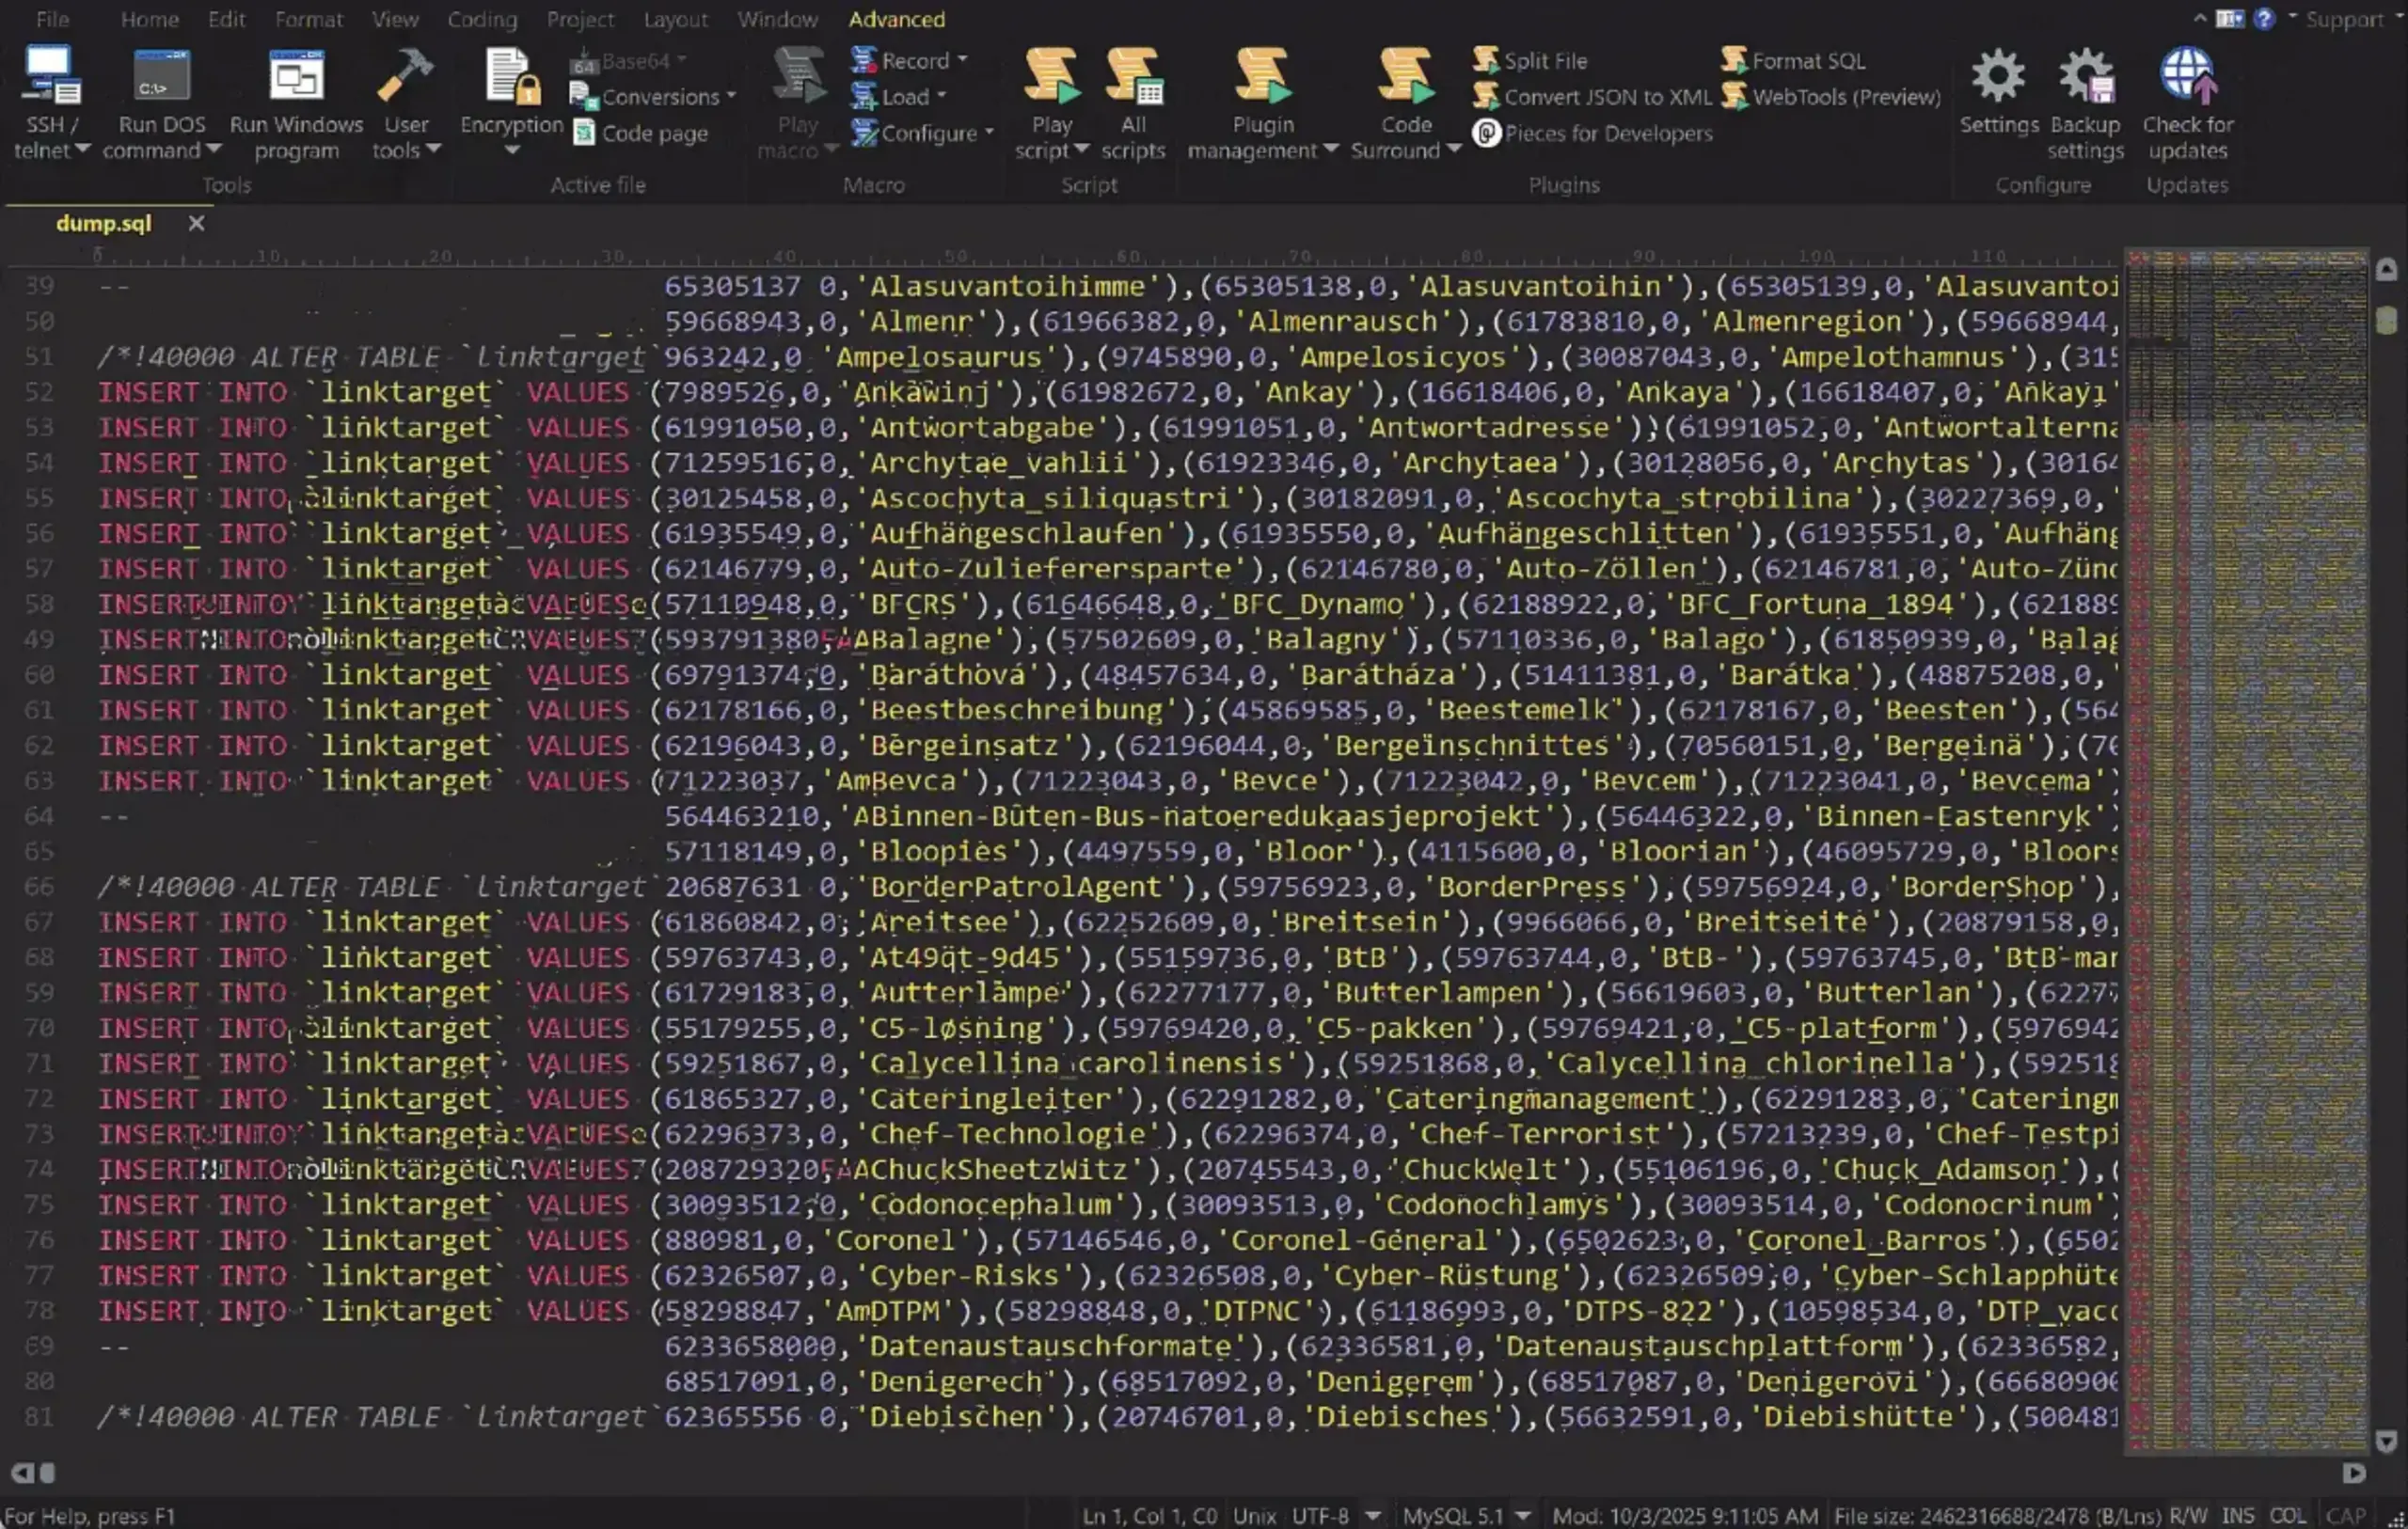Switch to the Format ribbon tab
Viewport: 2408px width, 1529px height.
pyautogui.click(x=309, y=19)
